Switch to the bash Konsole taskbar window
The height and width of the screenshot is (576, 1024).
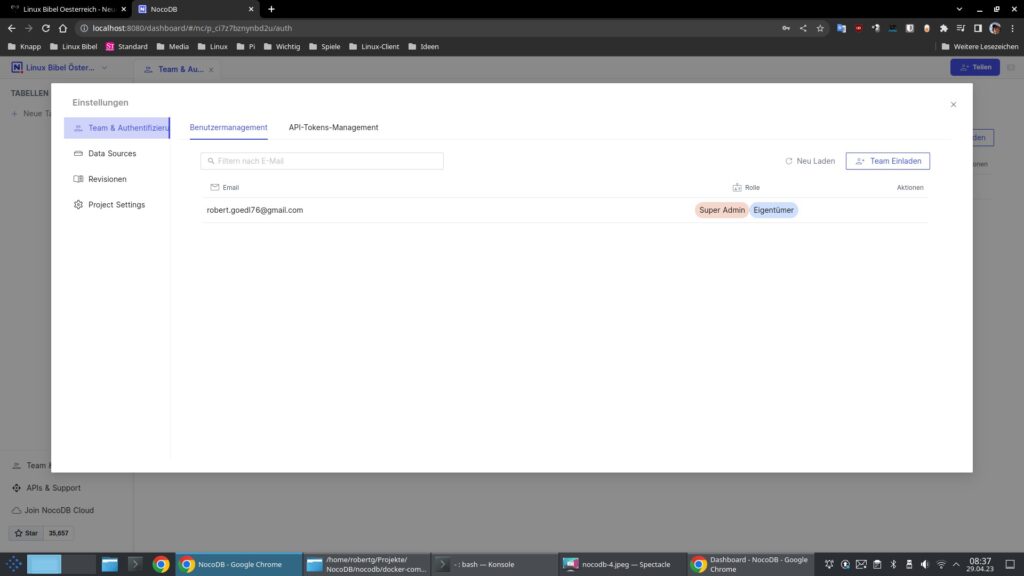(494, 564)
